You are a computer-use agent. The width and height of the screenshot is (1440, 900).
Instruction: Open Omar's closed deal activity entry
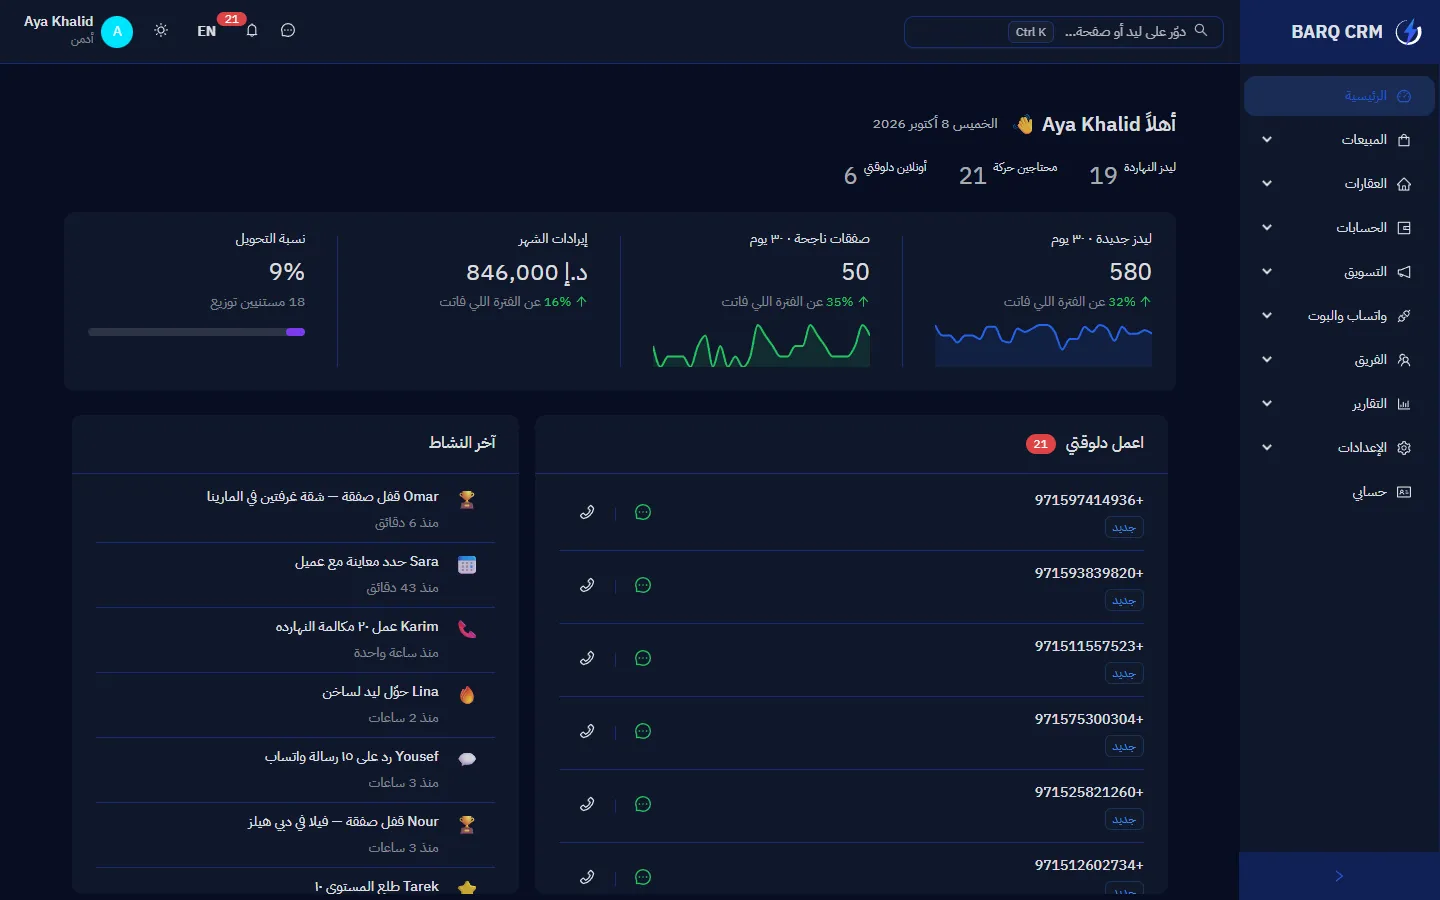pyautogui.click(x=296, y=509)
